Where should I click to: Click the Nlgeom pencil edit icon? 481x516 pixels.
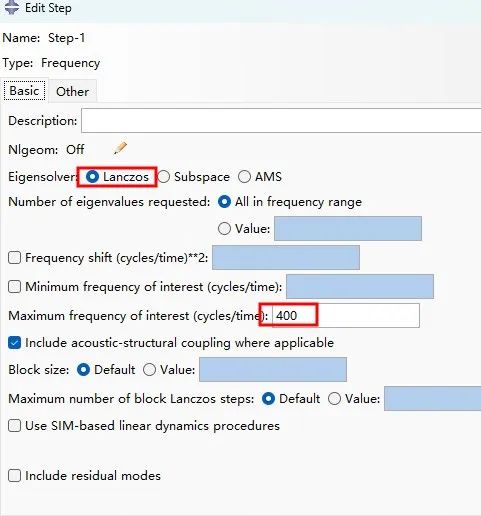tap(120, 148)
